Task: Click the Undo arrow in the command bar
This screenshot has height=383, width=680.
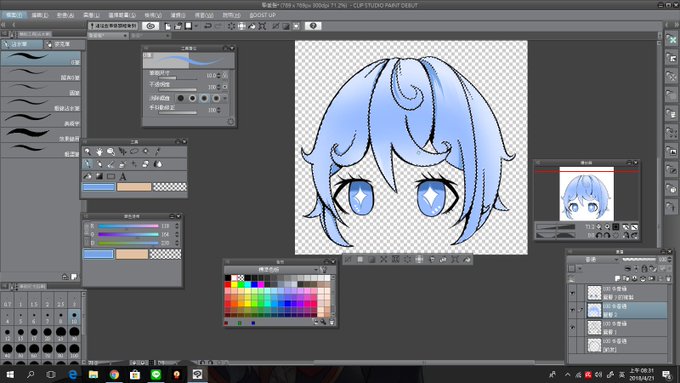Action: coord(208,26)
